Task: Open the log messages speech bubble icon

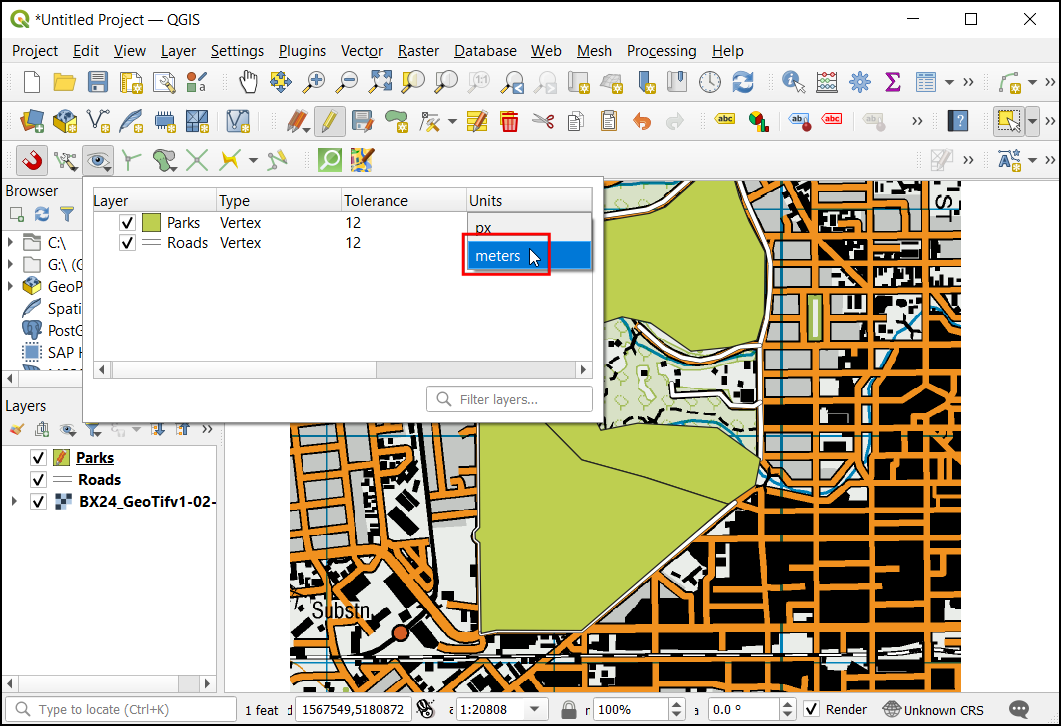Action: (1019, 710)
